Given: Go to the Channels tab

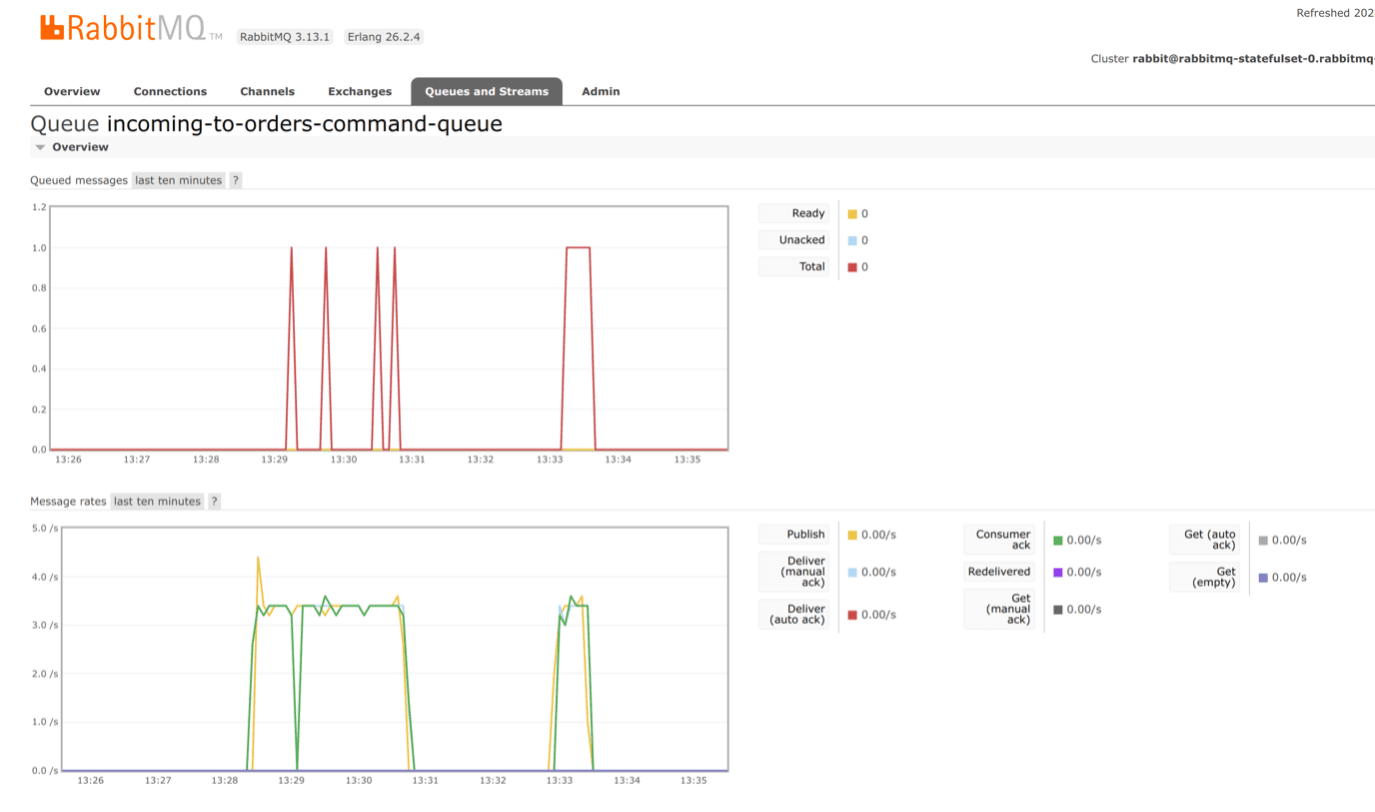Looking at the screenshot, I should coord(267,91).
